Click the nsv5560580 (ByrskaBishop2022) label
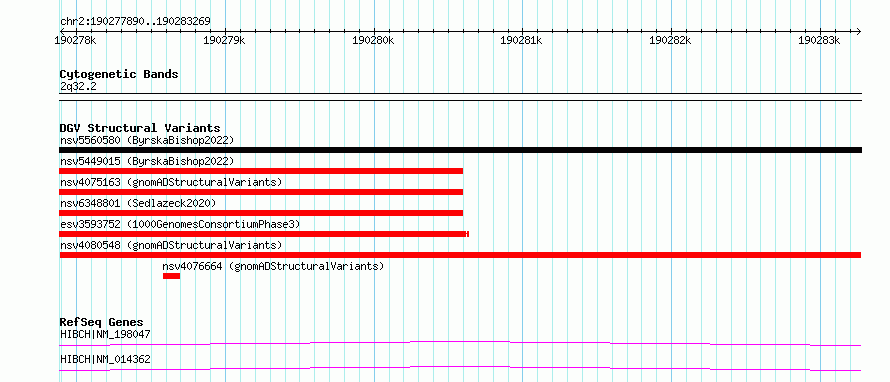890x382 pixels. click(147, 140)
